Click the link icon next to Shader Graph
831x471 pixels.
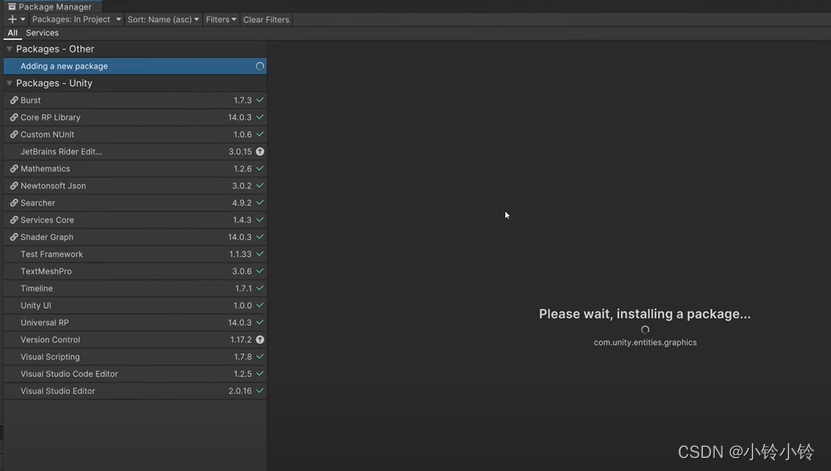pyautogui.click(x=14, y=237)
